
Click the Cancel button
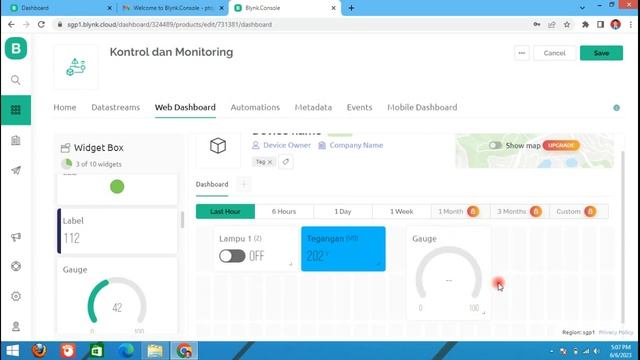554,53
